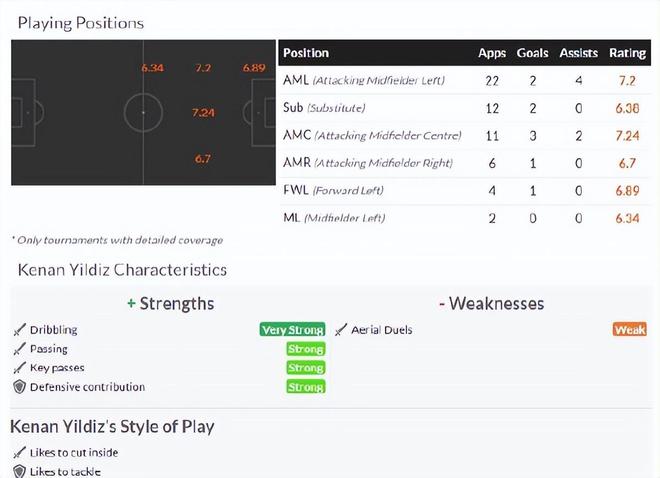Click the shield icon beside Defensive contribution

pos(19,387)
